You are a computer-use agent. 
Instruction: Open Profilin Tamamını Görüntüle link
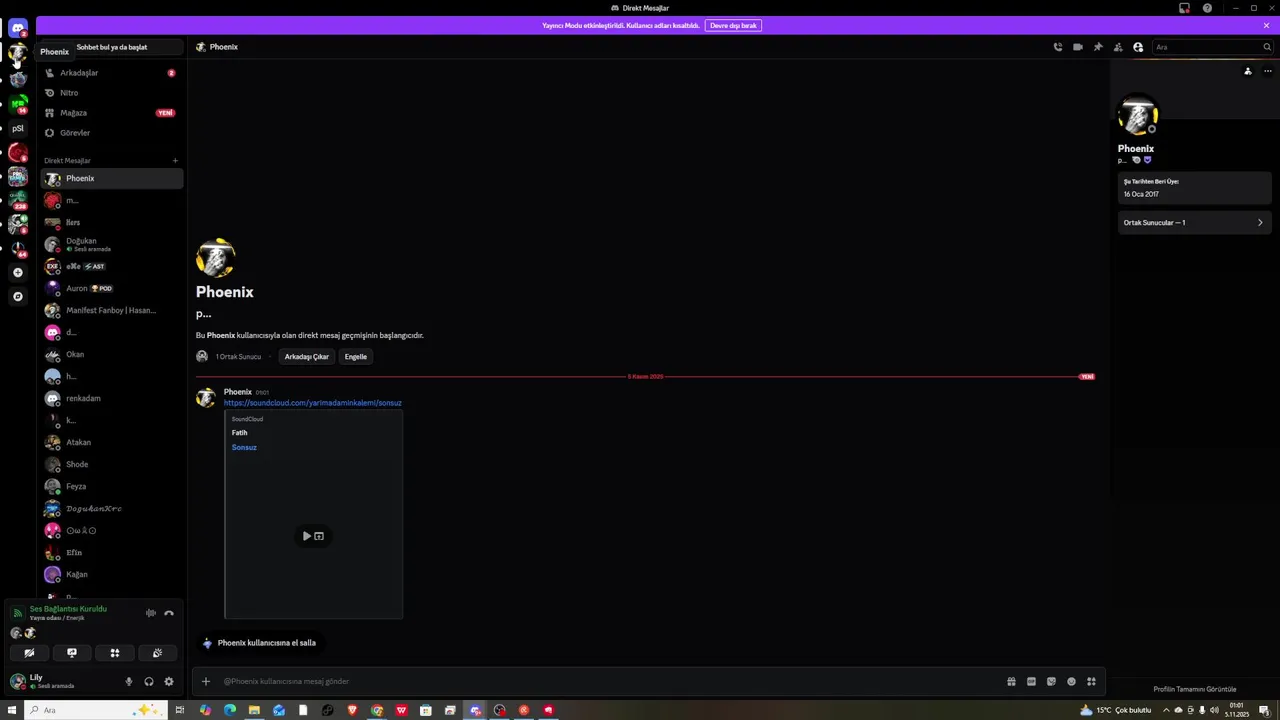click(1195, 689)
